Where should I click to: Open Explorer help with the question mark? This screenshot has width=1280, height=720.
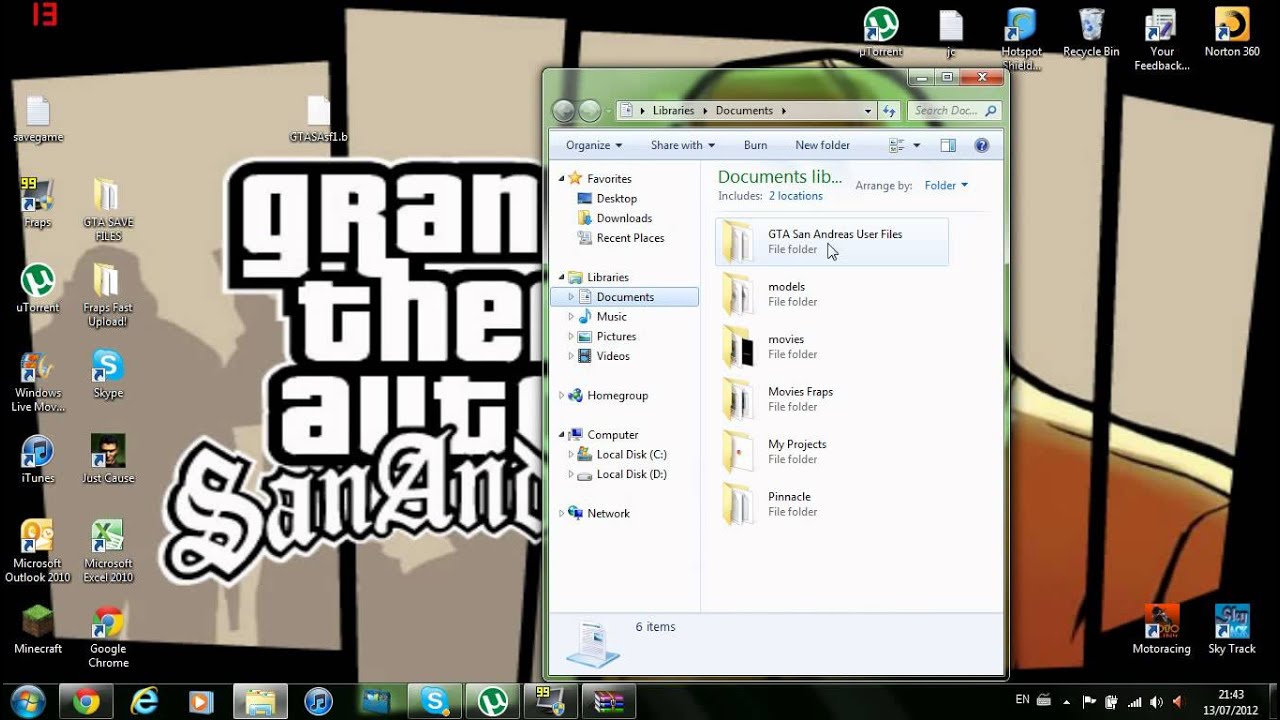(x=981, y=145)
